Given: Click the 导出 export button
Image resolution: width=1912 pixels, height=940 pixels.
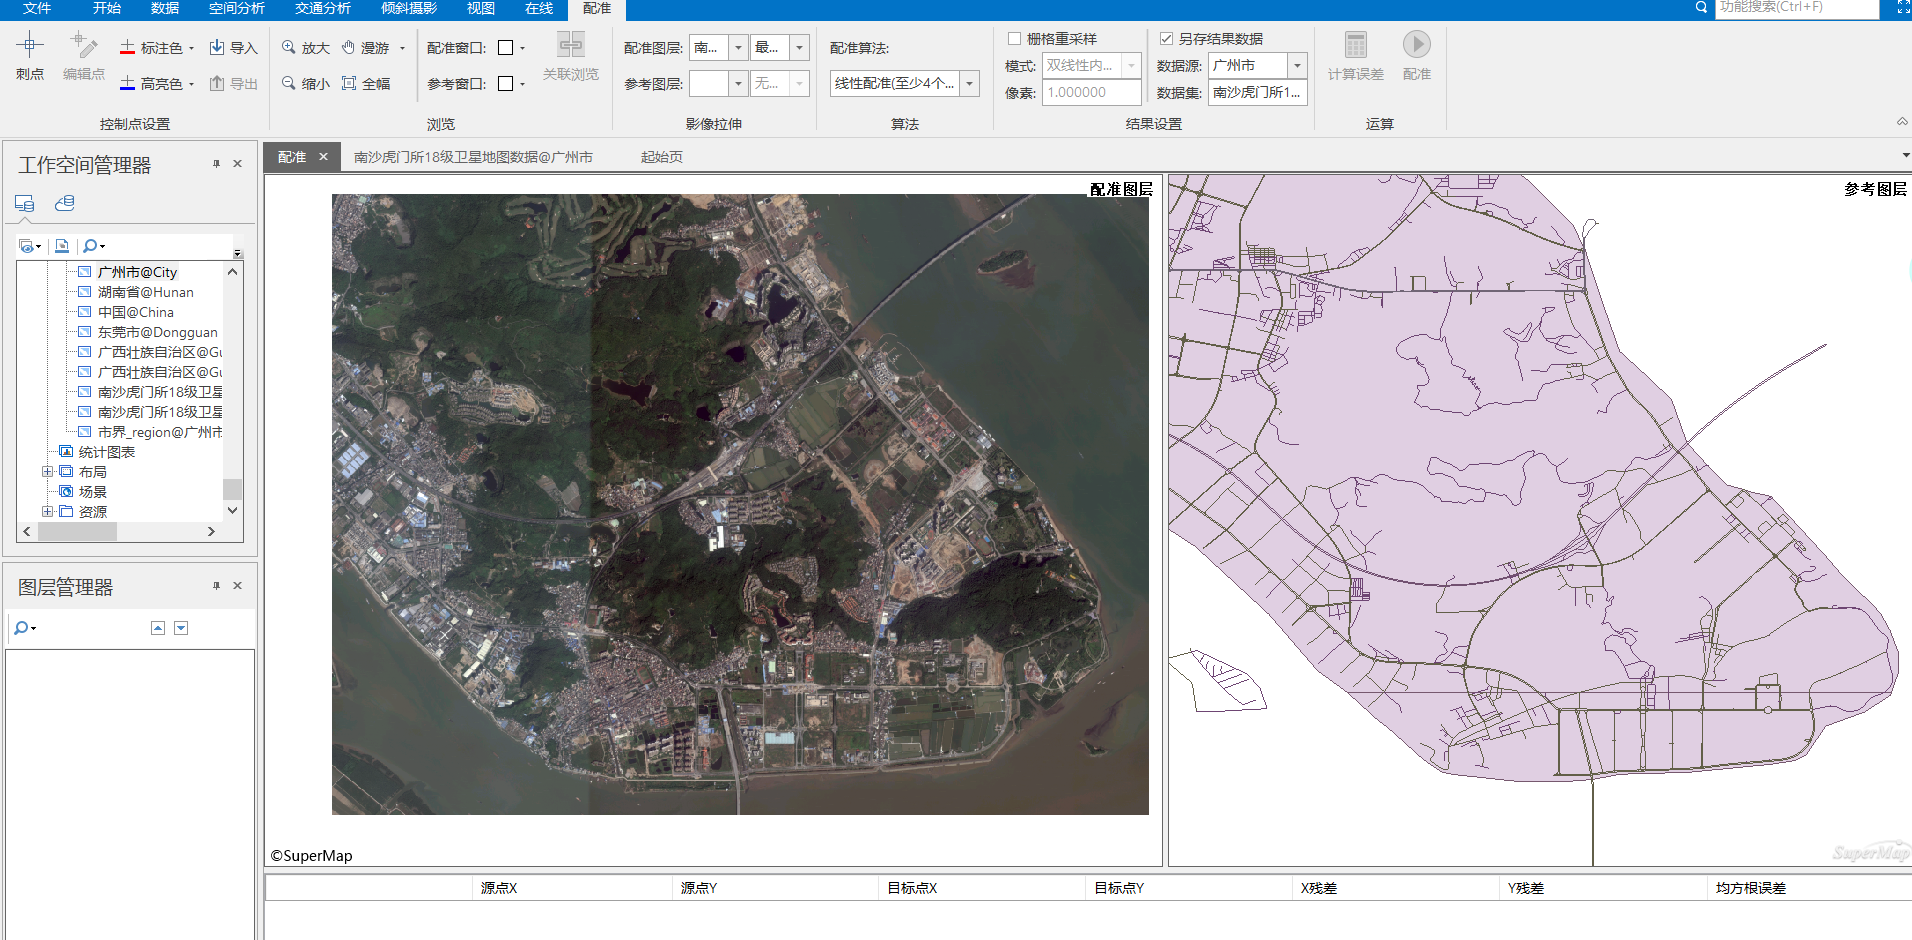Looking at the screenshot, I should point(232,83).
